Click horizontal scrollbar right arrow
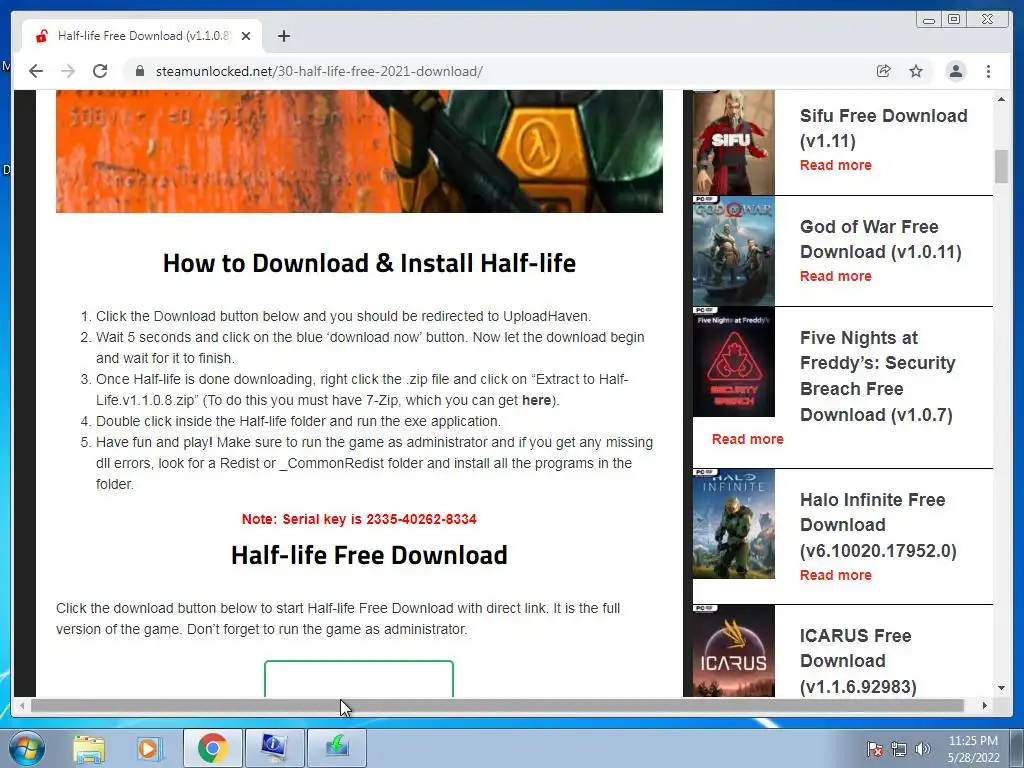This screenshot has height=768, width=1024. click(x=984, y=705)
